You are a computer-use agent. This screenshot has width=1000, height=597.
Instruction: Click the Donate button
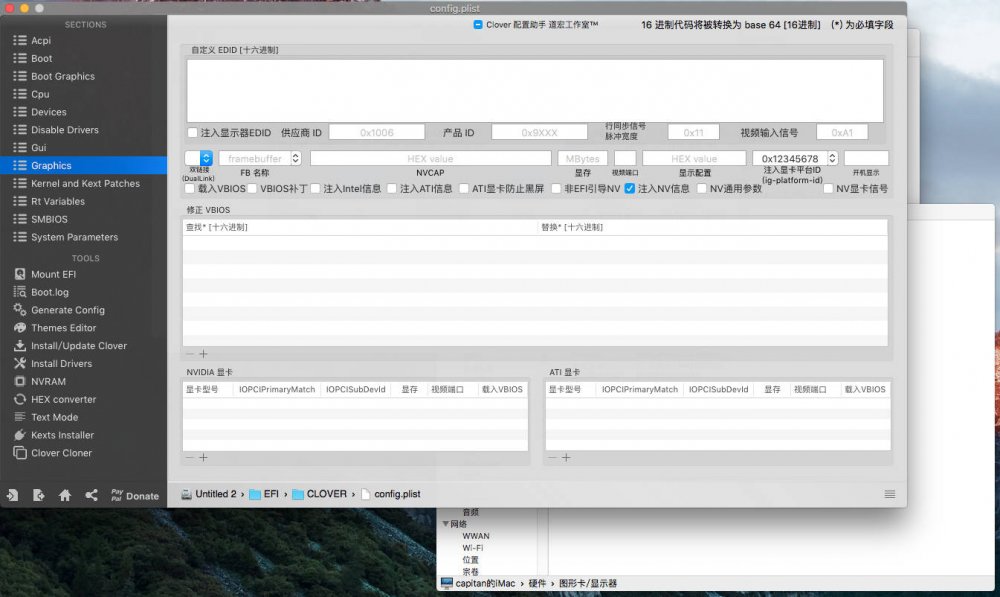click(135, 496)
